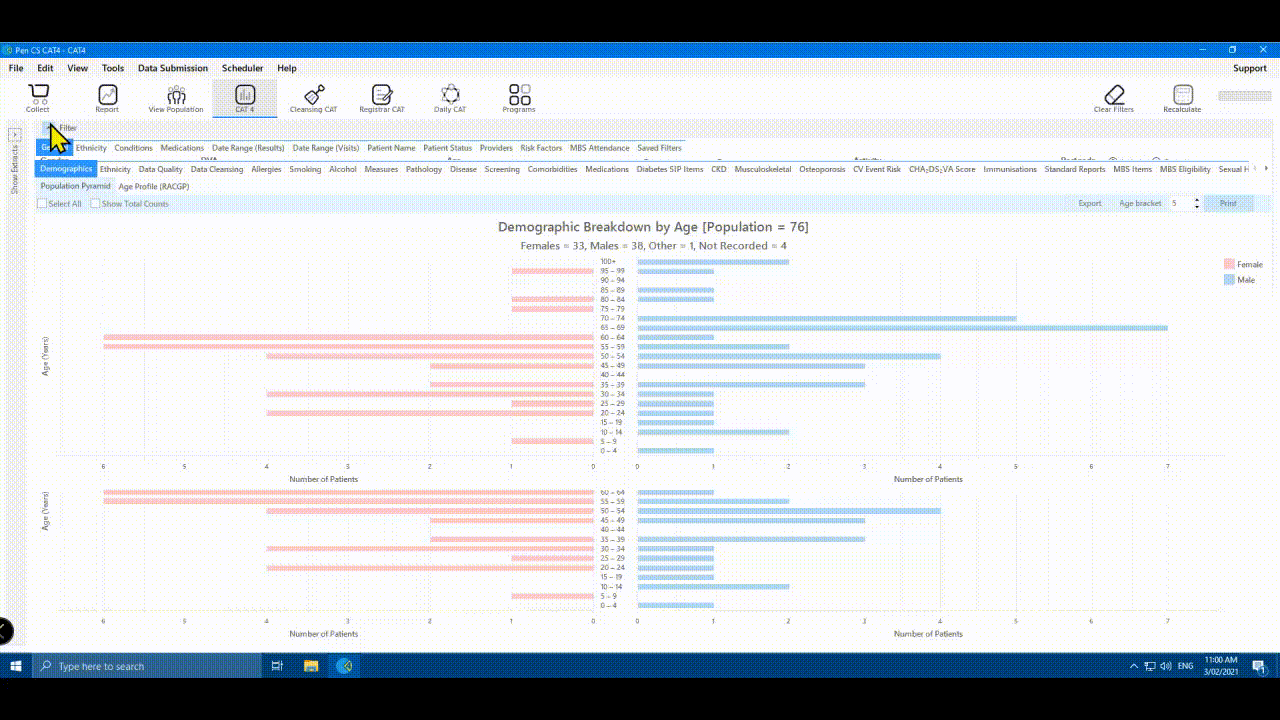
Task: Click the Windows search box
Action: 146,666
